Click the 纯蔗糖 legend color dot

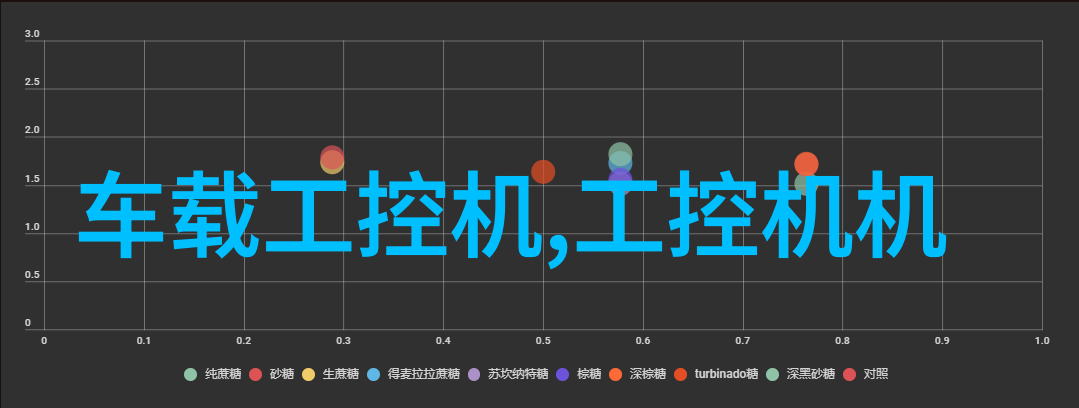coord(191,374)
